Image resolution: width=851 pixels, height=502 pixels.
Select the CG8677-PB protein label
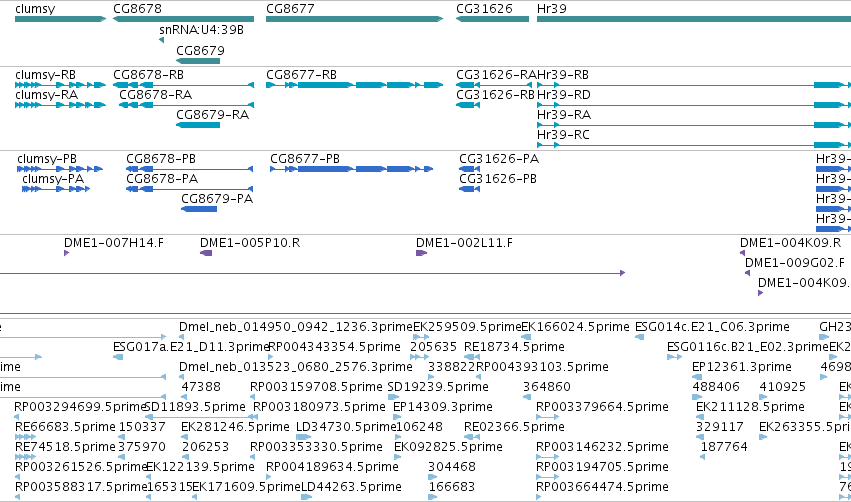click(x=305, y=159)
